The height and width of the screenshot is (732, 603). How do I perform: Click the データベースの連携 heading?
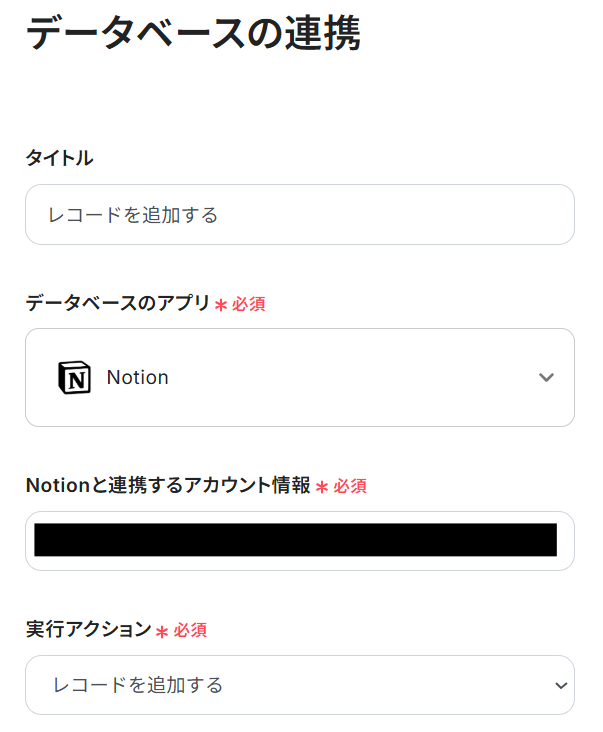click(193, 33)
